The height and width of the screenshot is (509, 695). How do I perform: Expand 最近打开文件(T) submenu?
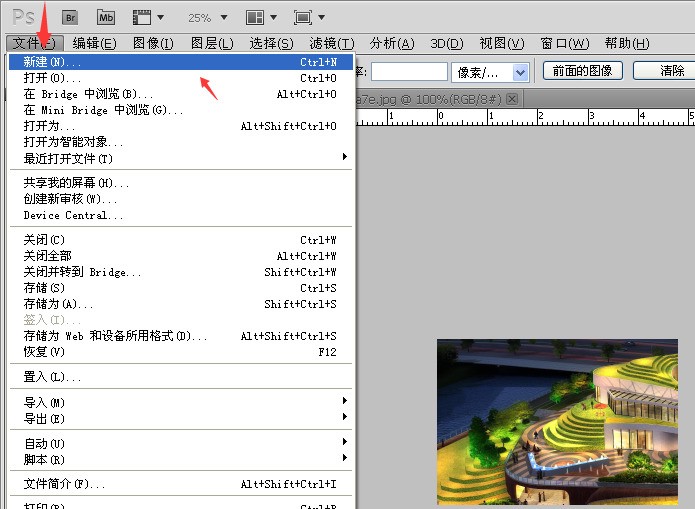click(181, 158)
